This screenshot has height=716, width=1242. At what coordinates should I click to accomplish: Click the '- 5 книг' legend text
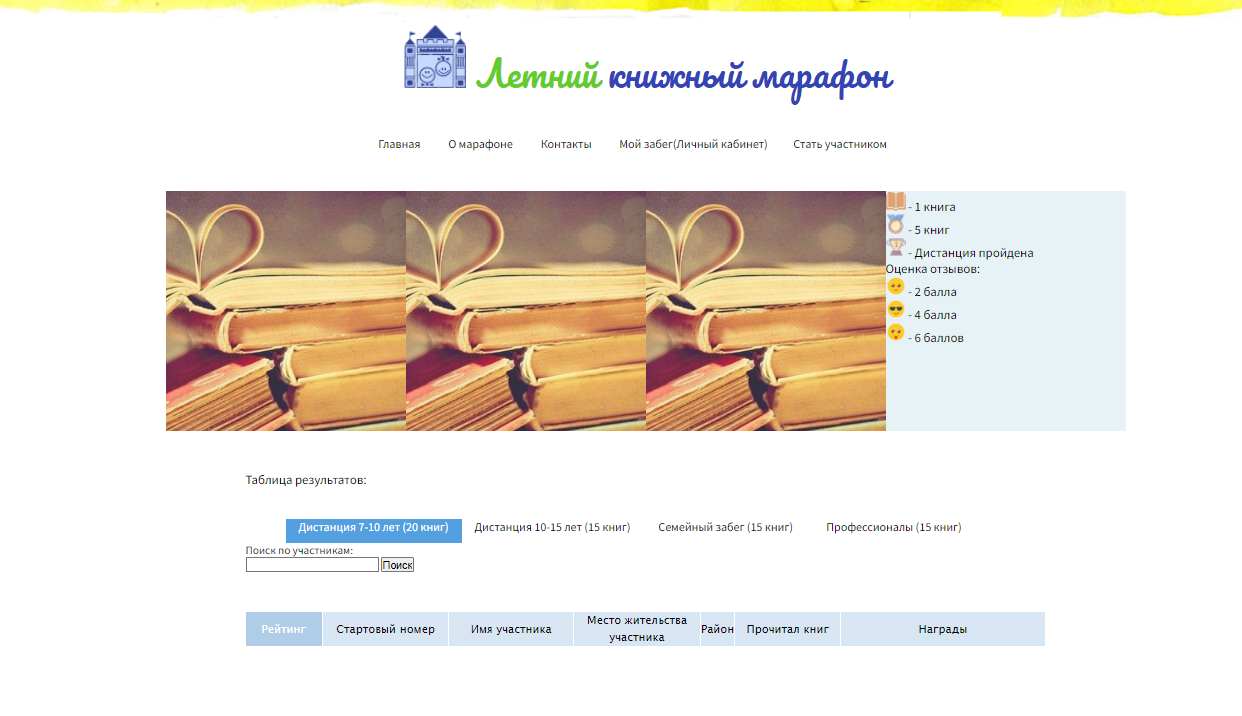929,230
